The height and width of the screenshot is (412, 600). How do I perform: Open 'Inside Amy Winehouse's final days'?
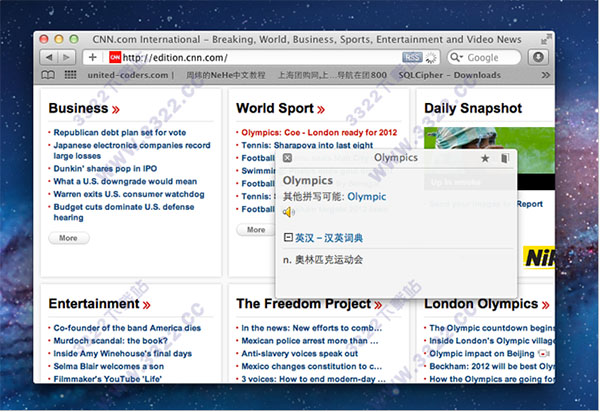pos(122,353)
